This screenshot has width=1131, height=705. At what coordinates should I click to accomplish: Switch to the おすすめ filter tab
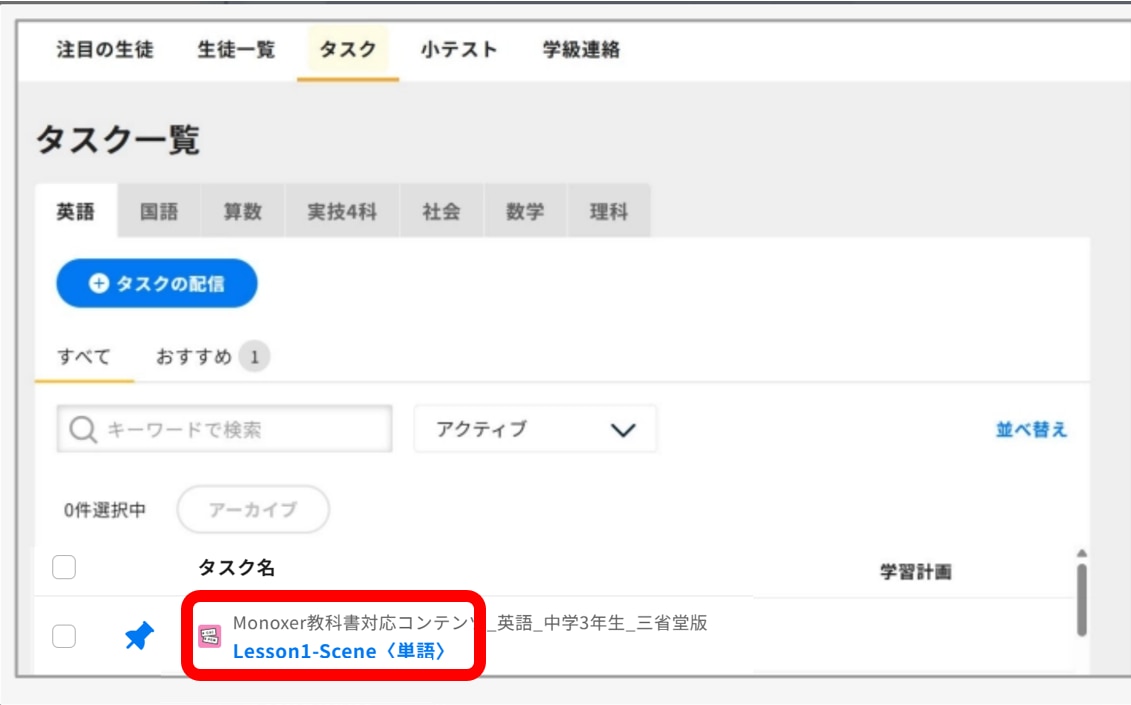tap(193, 356)
